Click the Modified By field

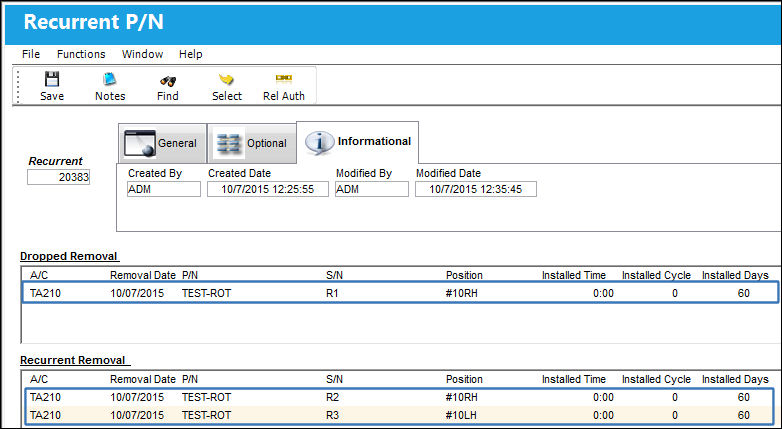tap(372, 189)
